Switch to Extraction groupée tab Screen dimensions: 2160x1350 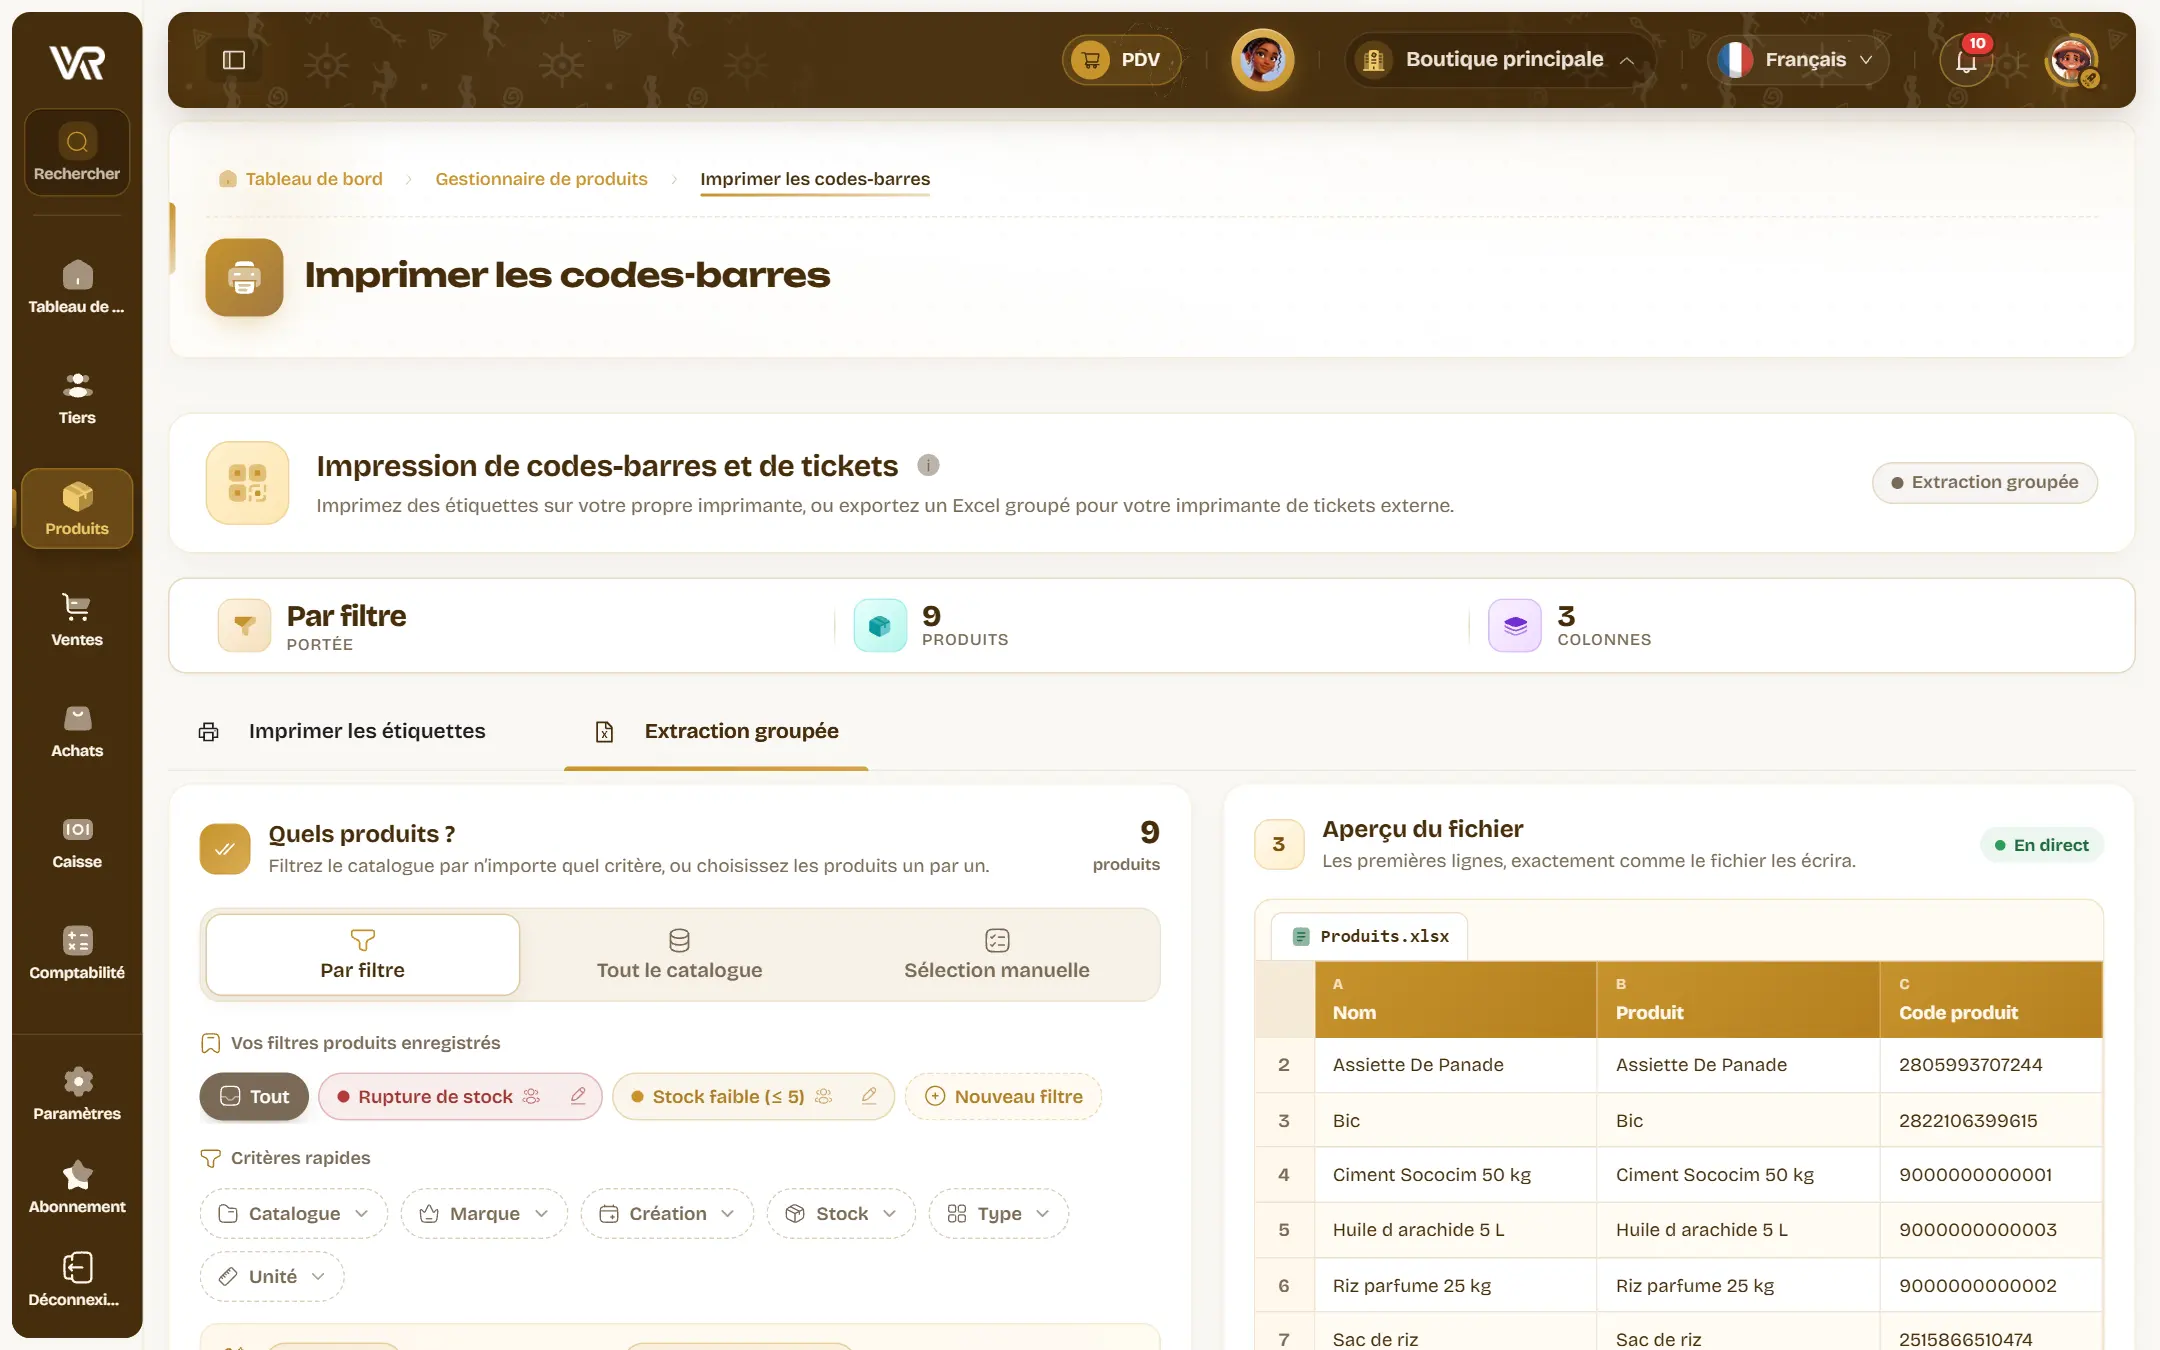[716, 731]
